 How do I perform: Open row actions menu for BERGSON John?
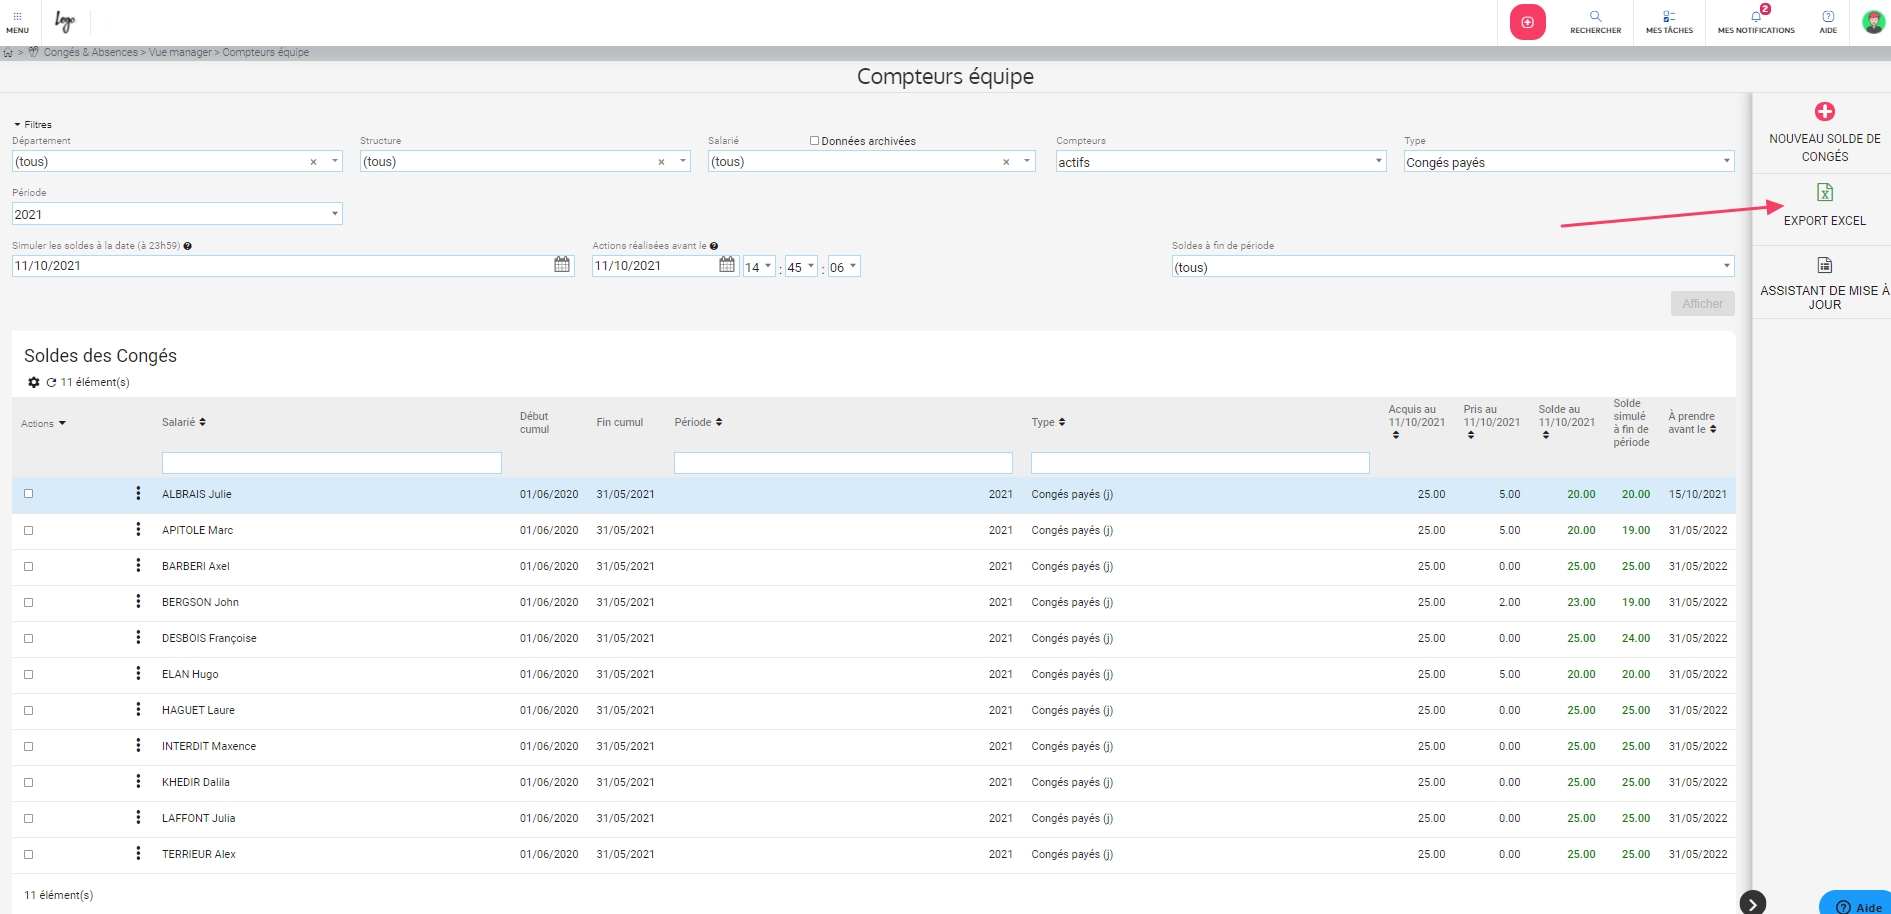click(138, 601)
